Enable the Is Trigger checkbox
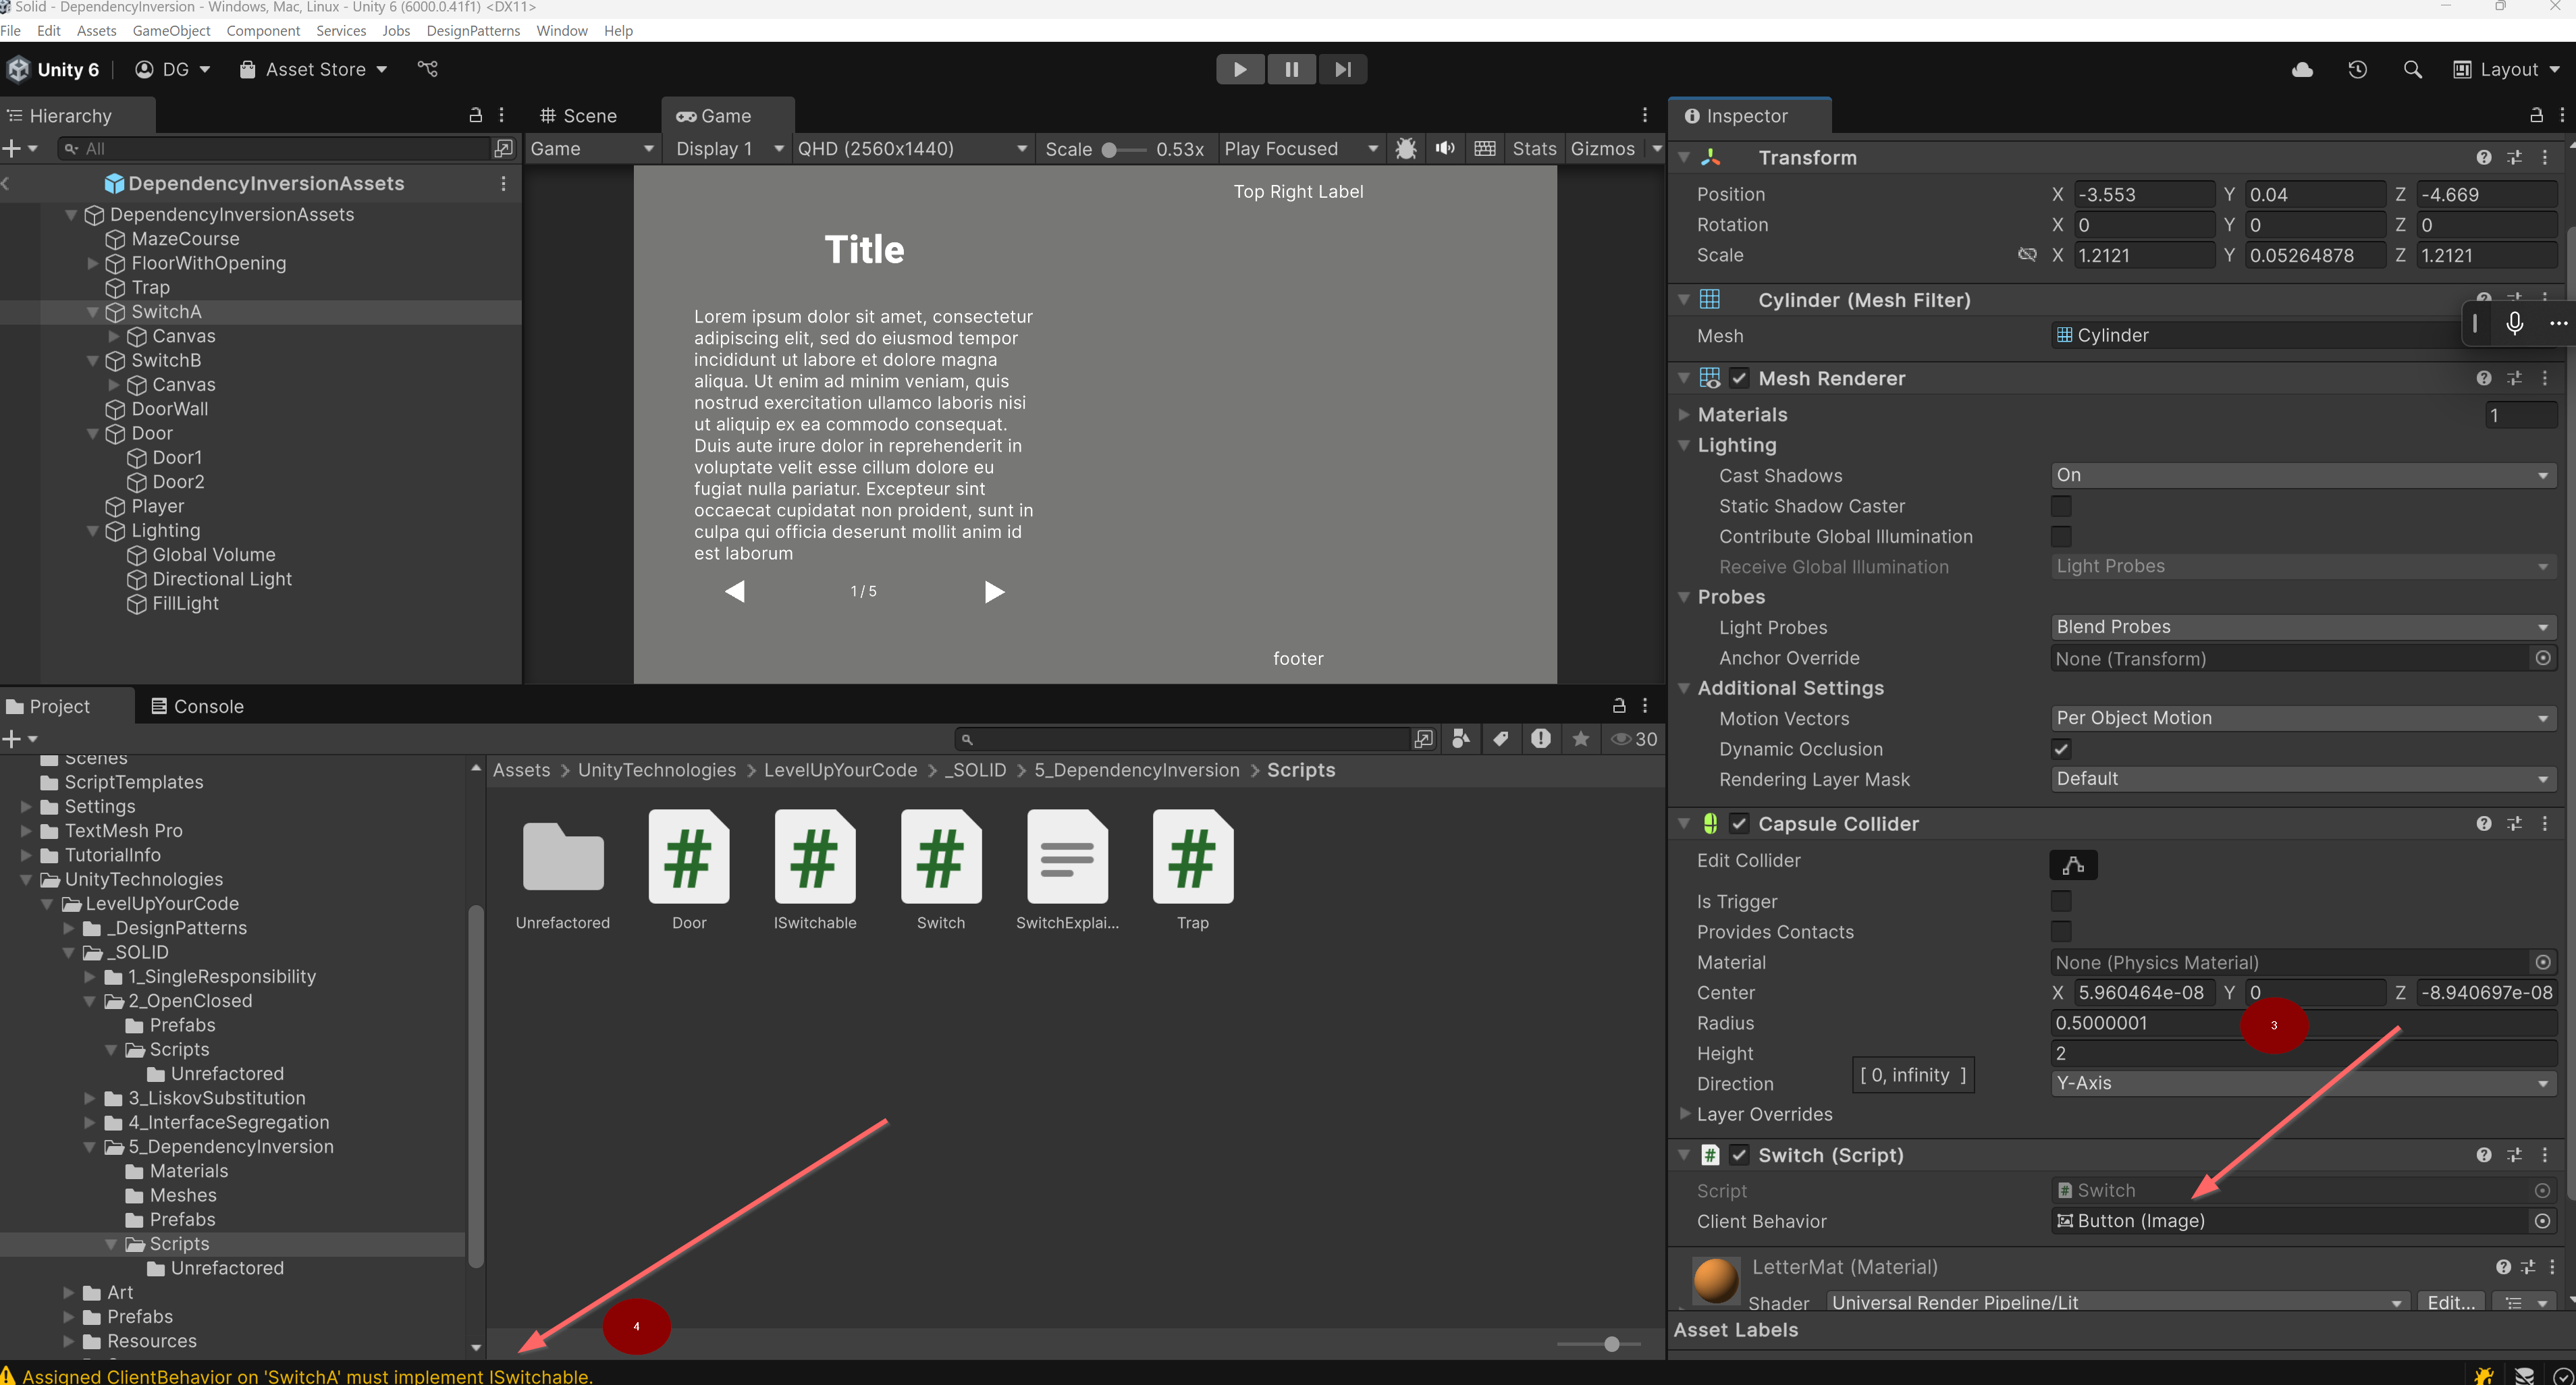2576x1385 pixels. (x=2061, y=901)
